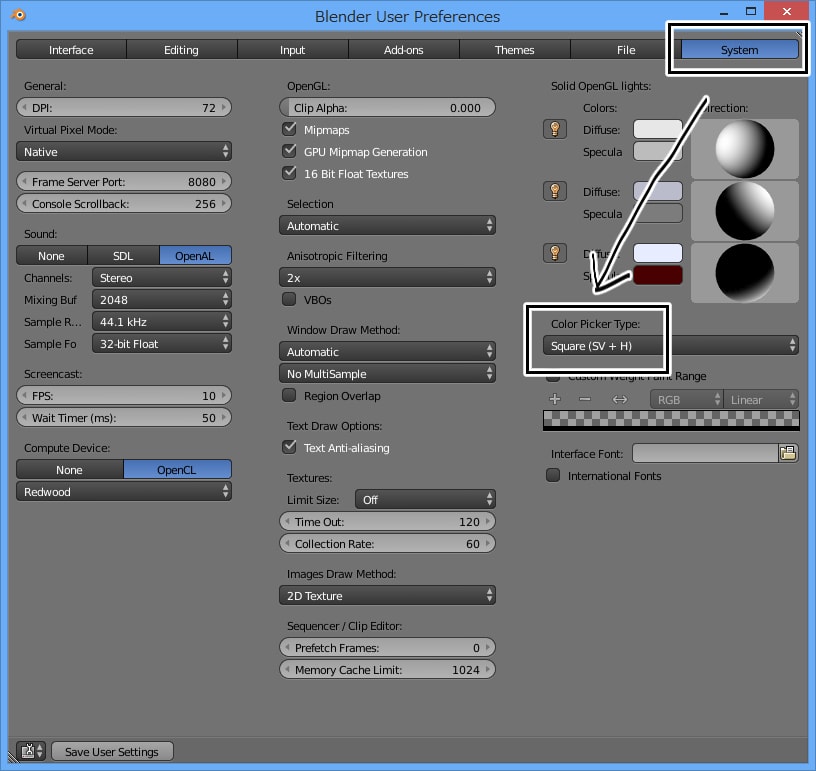Select SDL as the sound device

tap(123, 255)
